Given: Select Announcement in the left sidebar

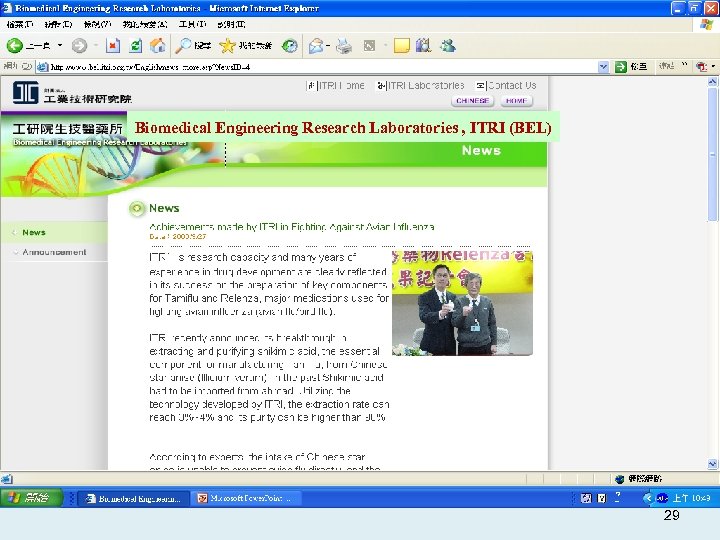Looking at the screenshot, I should (x=54, y=252).
